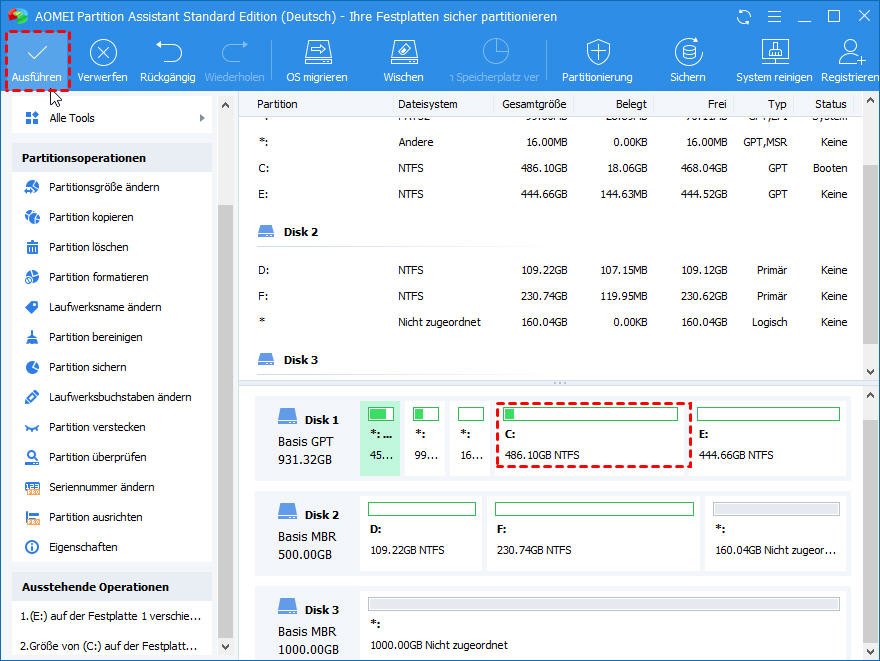Click the Eigenschaften info icon

coord(33,547)
